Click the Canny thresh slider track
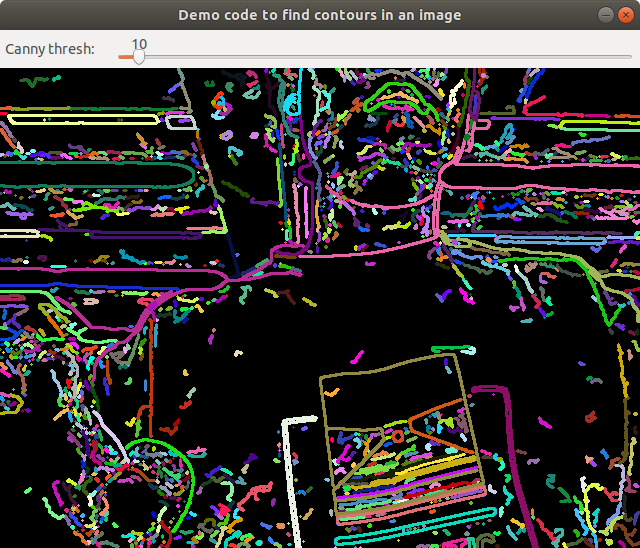 (375, 57)
